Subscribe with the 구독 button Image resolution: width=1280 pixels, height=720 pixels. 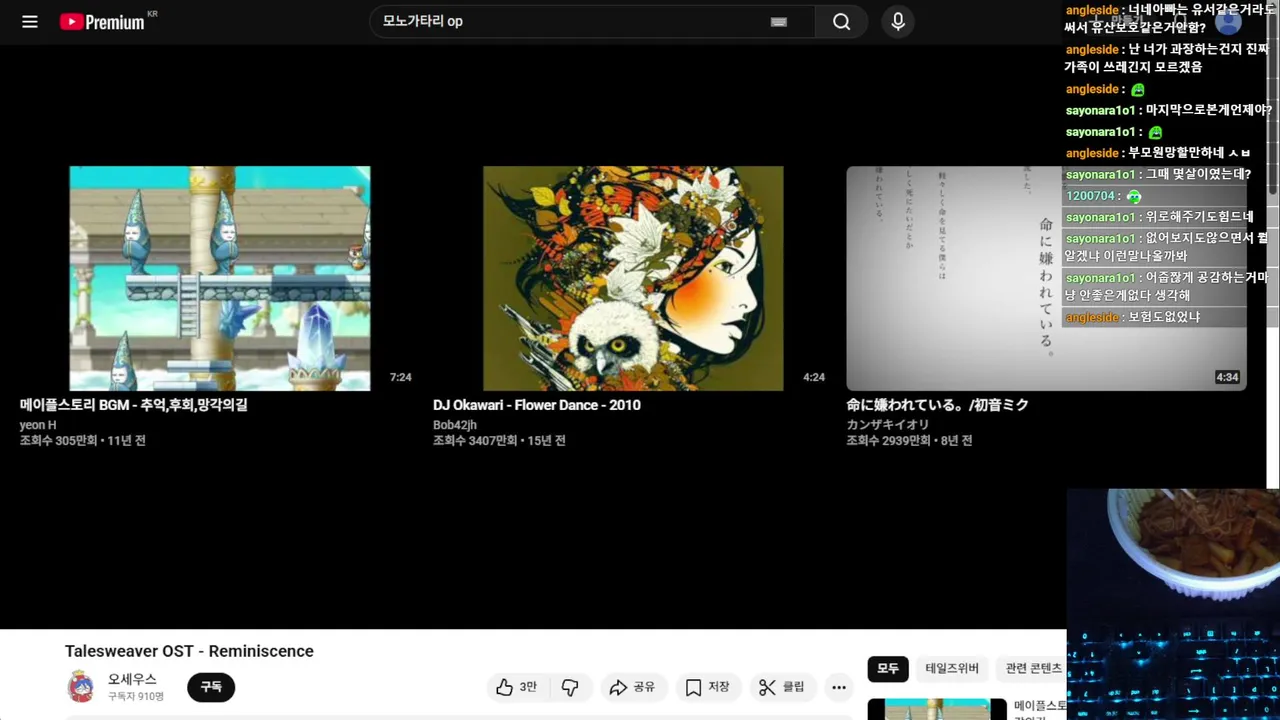coord(211,687)
